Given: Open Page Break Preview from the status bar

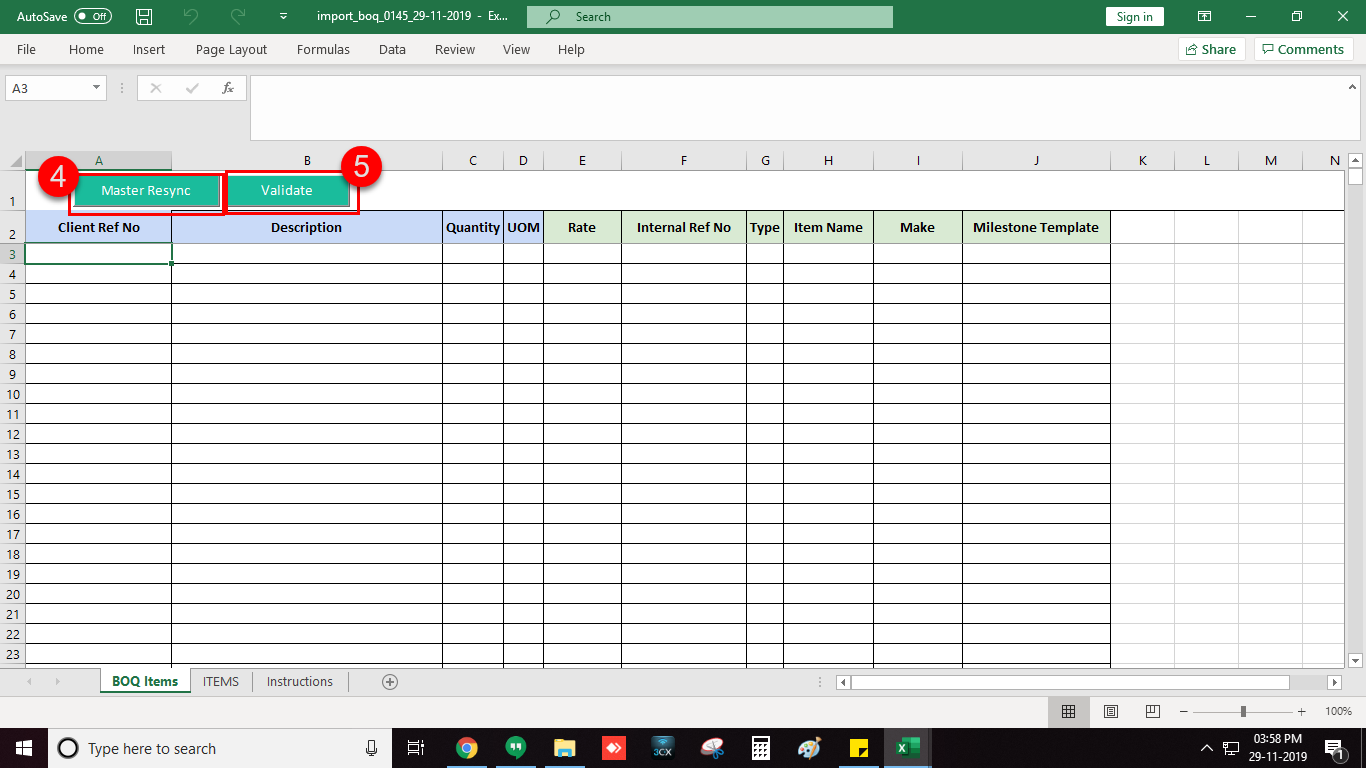Looking at the screenshot, I should tap(1152, 711).
